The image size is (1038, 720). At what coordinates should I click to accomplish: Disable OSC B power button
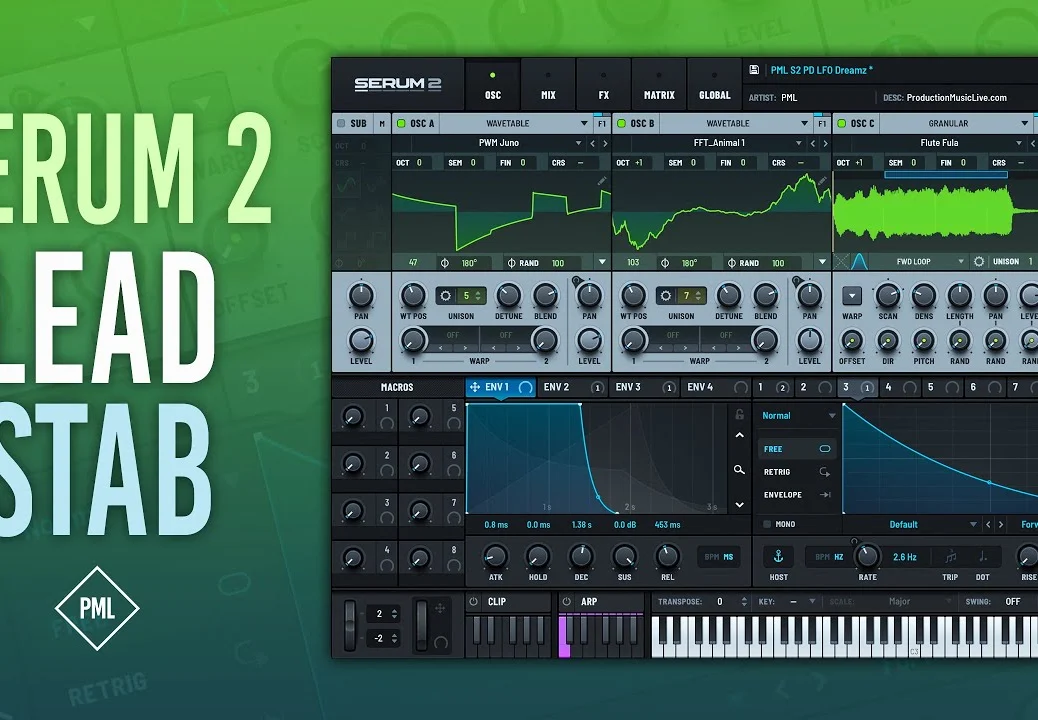tap(621, 123)
